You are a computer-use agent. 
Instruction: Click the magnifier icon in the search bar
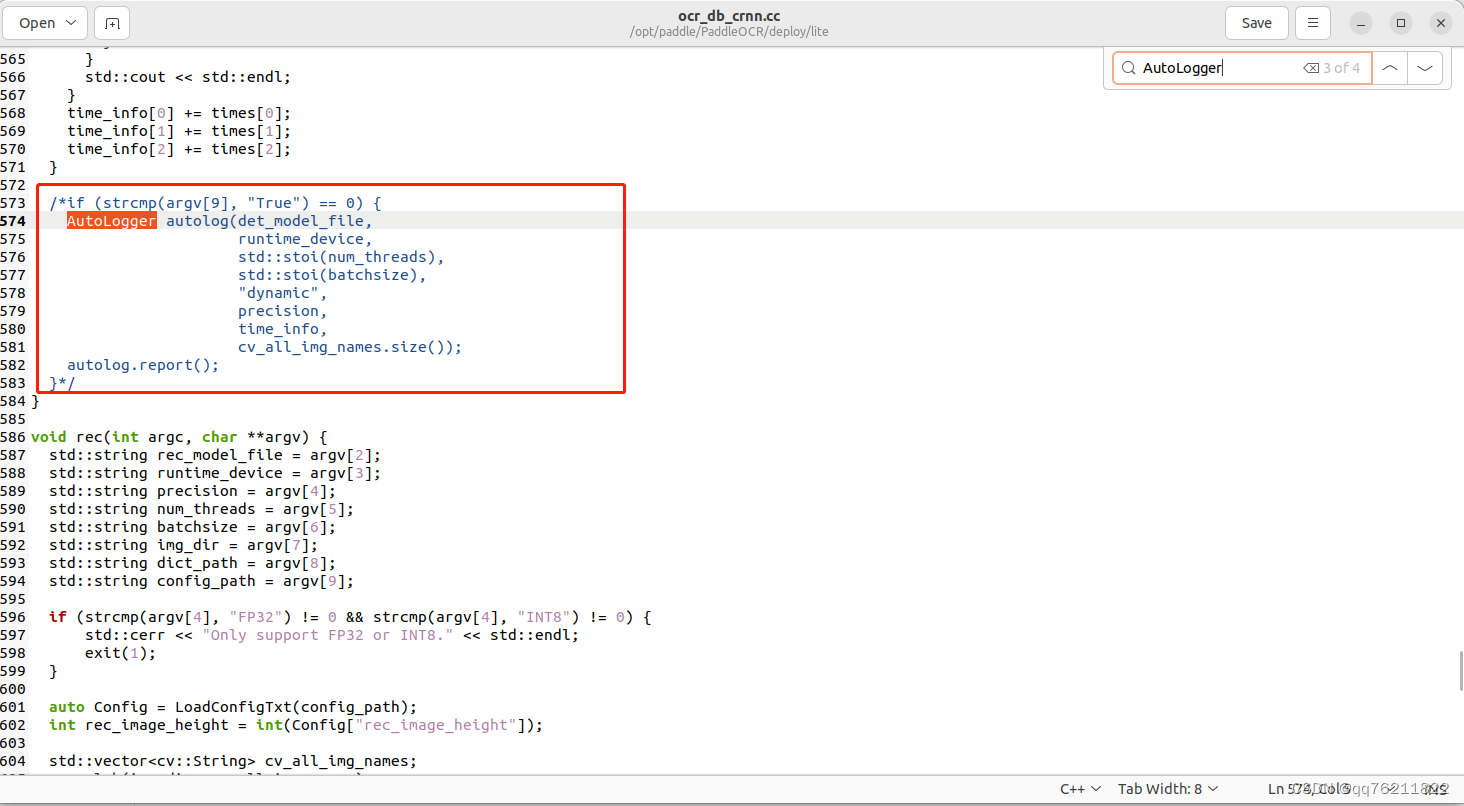click(1128, 67)
